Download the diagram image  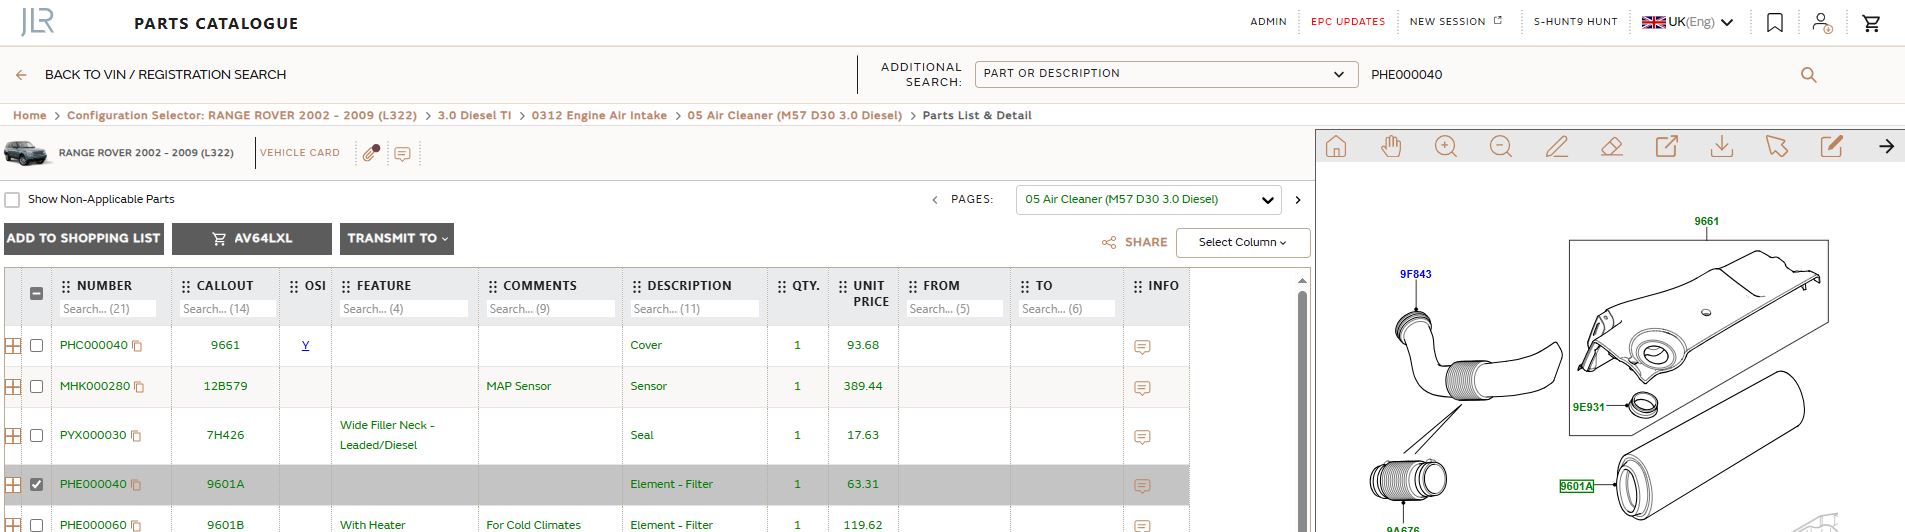(x=1721, y=147)
